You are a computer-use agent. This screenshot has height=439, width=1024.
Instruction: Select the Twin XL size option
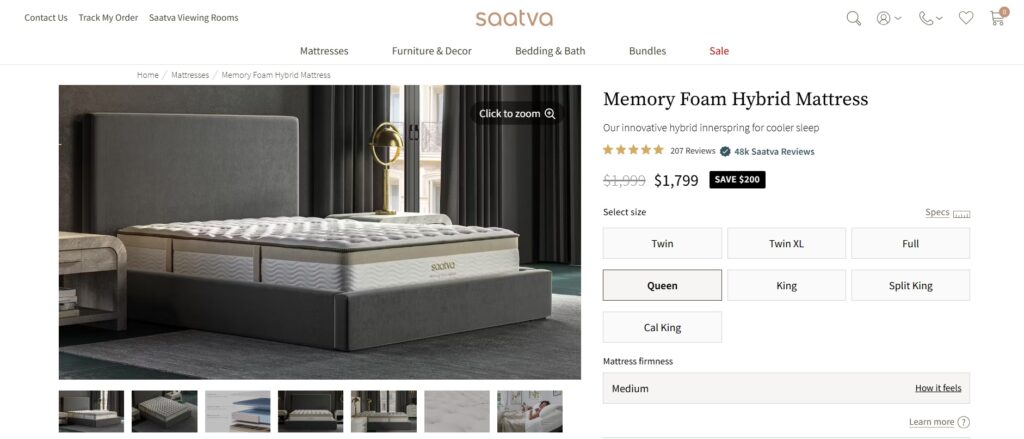pos(786,244)
